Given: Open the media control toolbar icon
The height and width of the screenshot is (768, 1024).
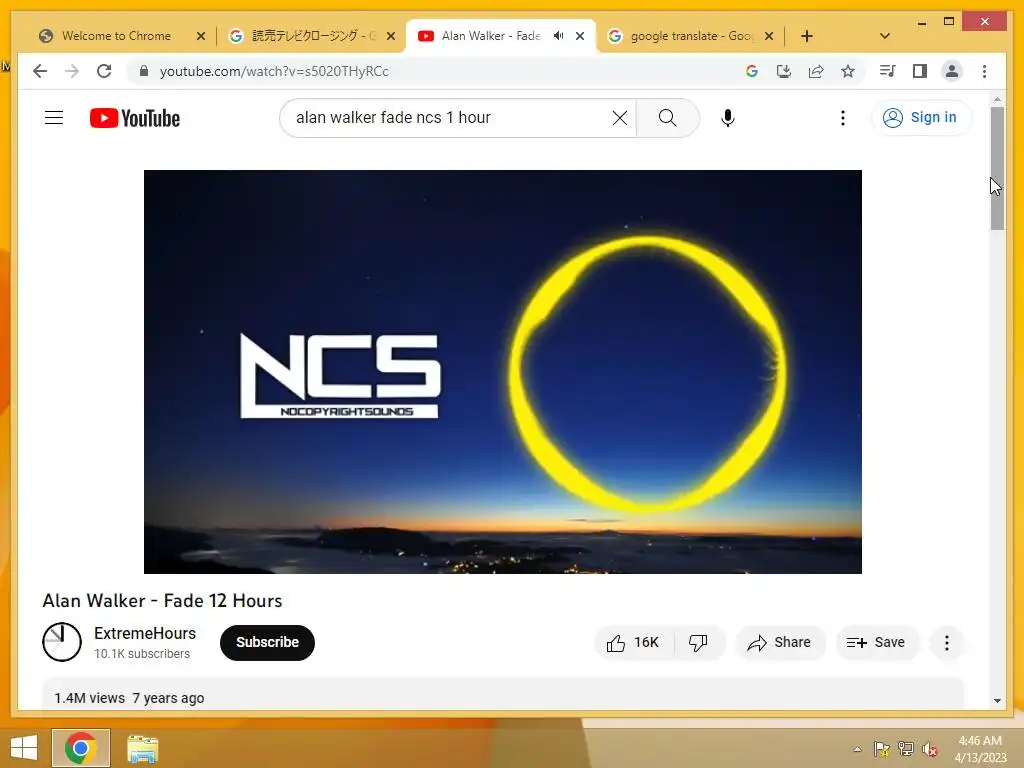Looking at the screenshot, I should click(888, 71).
